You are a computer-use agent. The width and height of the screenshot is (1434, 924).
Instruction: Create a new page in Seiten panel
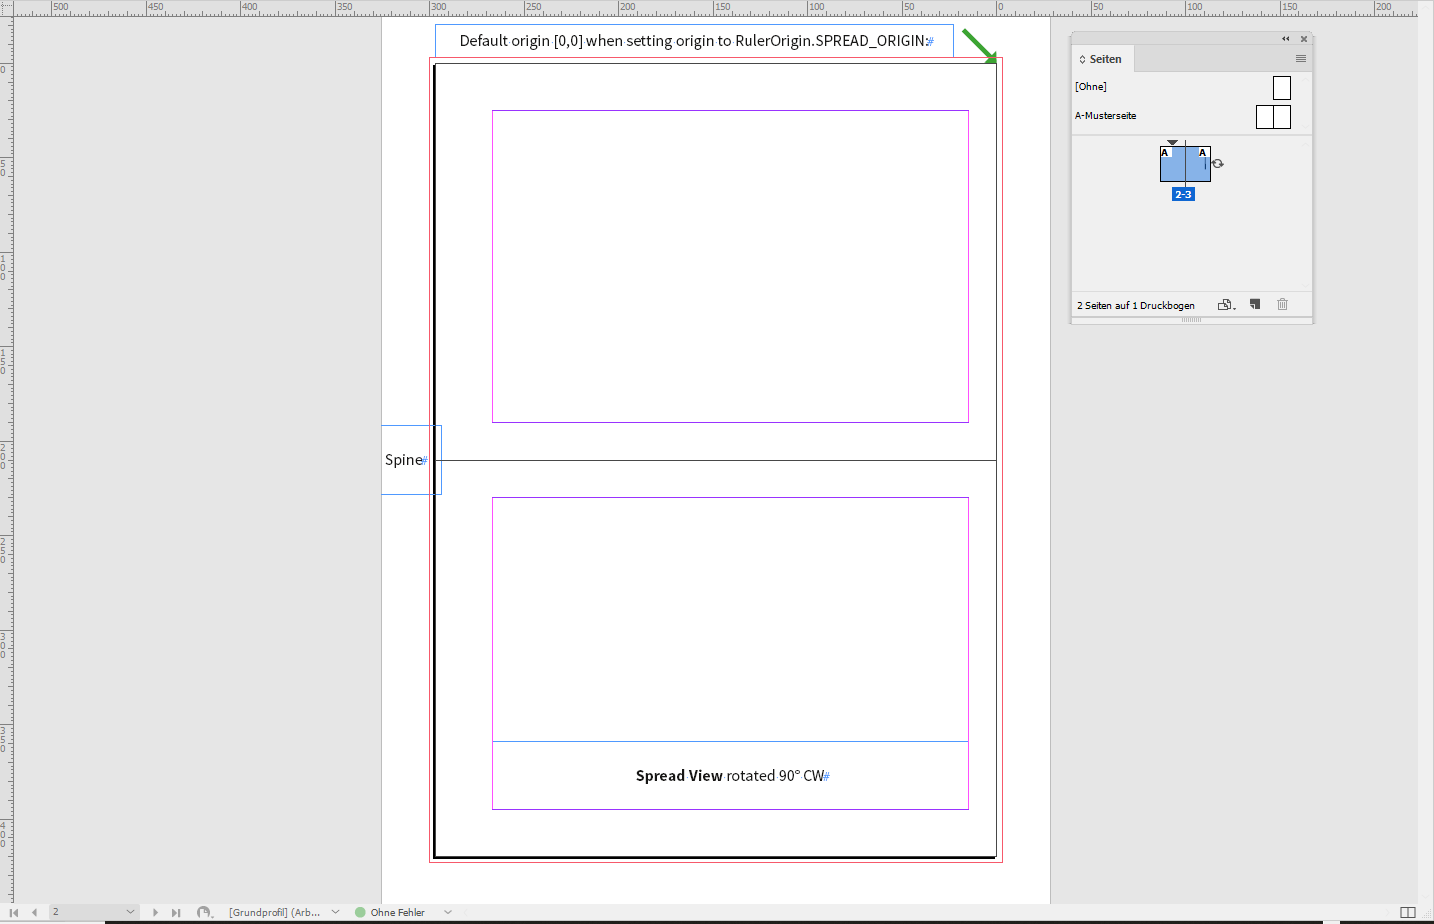click(x=1255, y=304)
